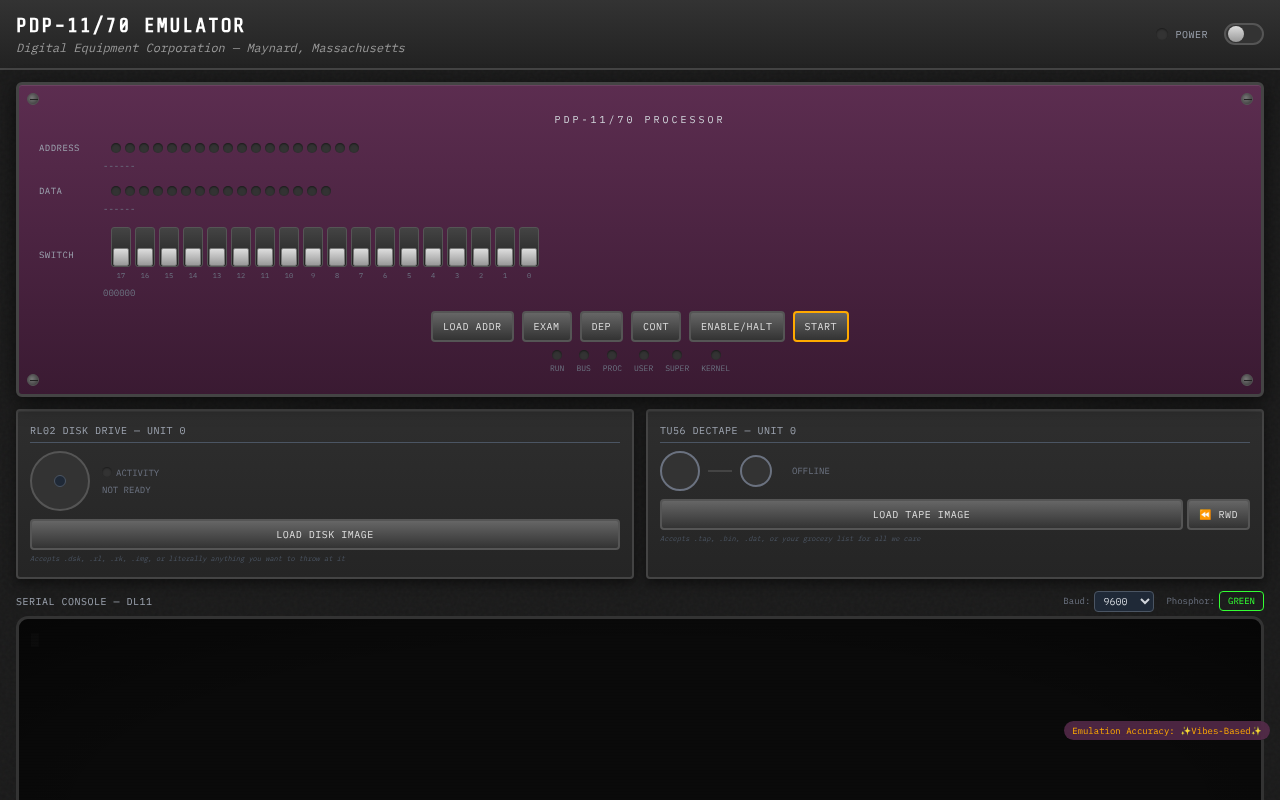Click LOAD DISK IMAGE on the RL02 drive
The height and width of the screenshot is (800, 1280).
point(324,534)
